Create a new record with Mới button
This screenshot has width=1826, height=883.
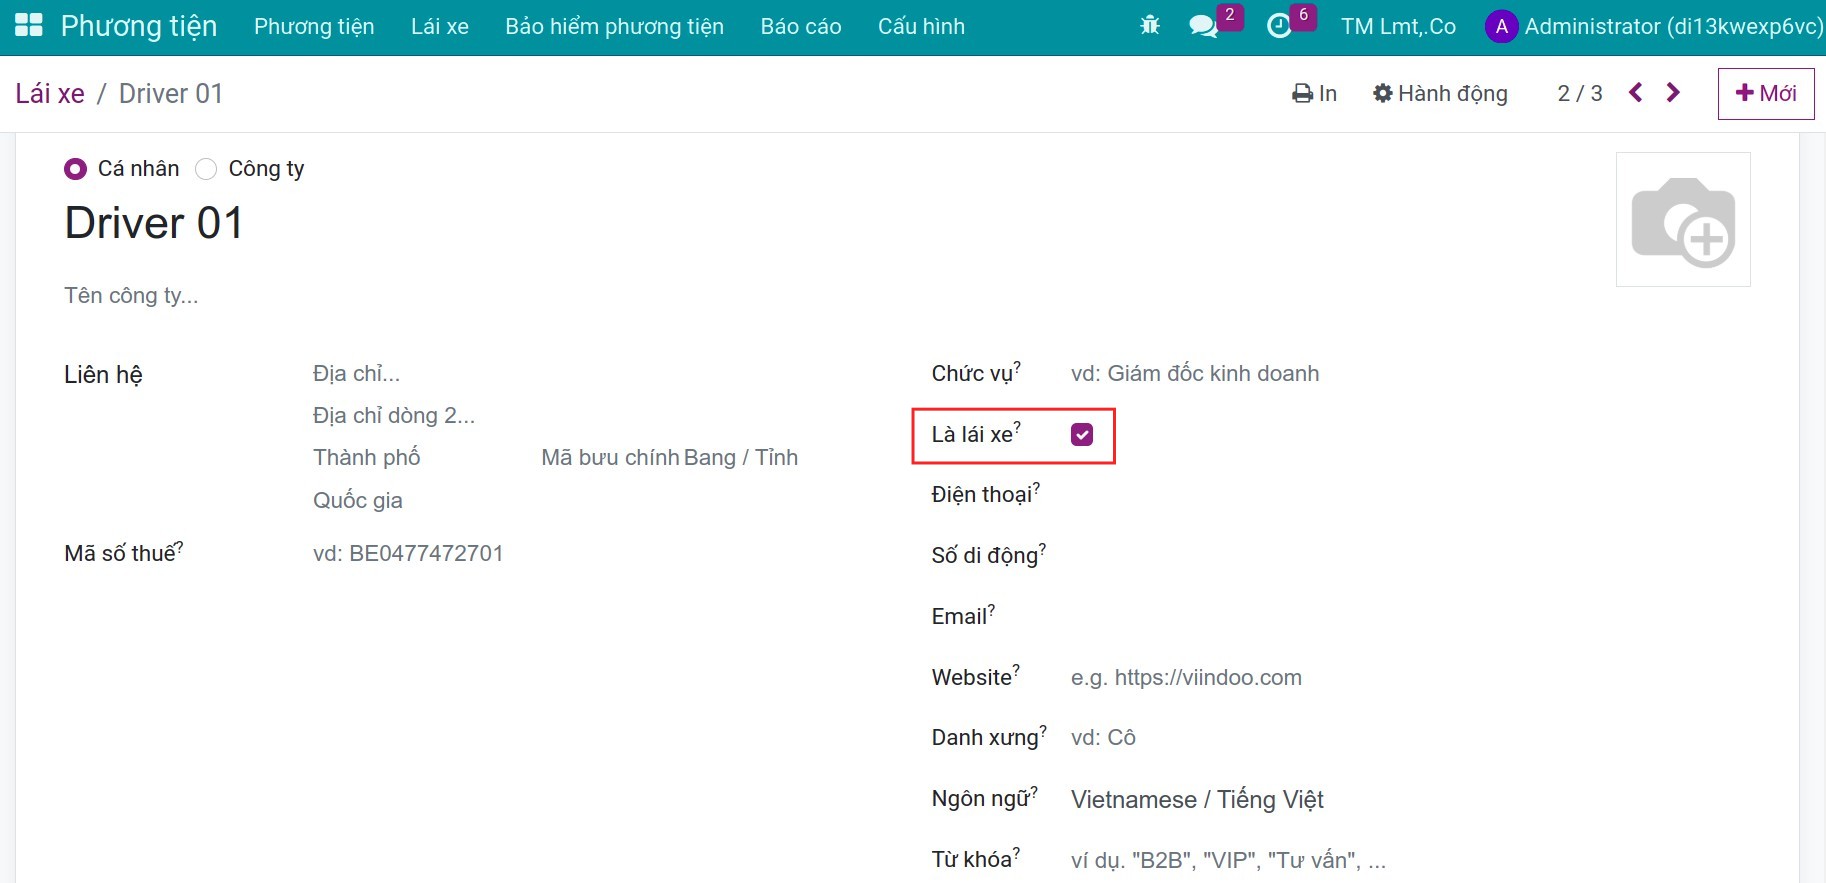coord(1766,93)
